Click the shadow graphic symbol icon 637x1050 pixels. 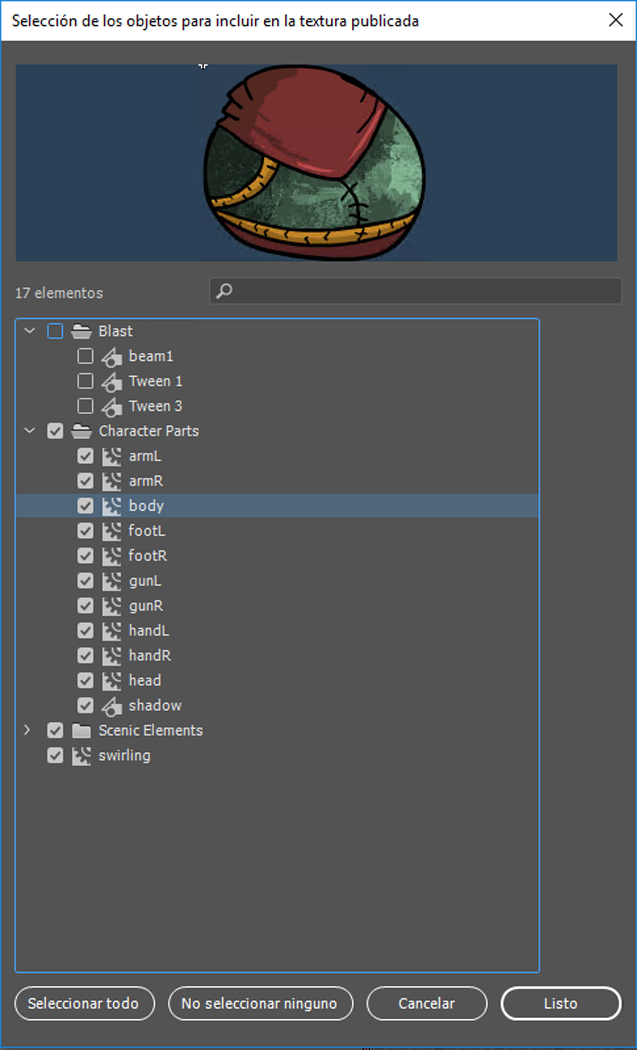tap(111, 705)
